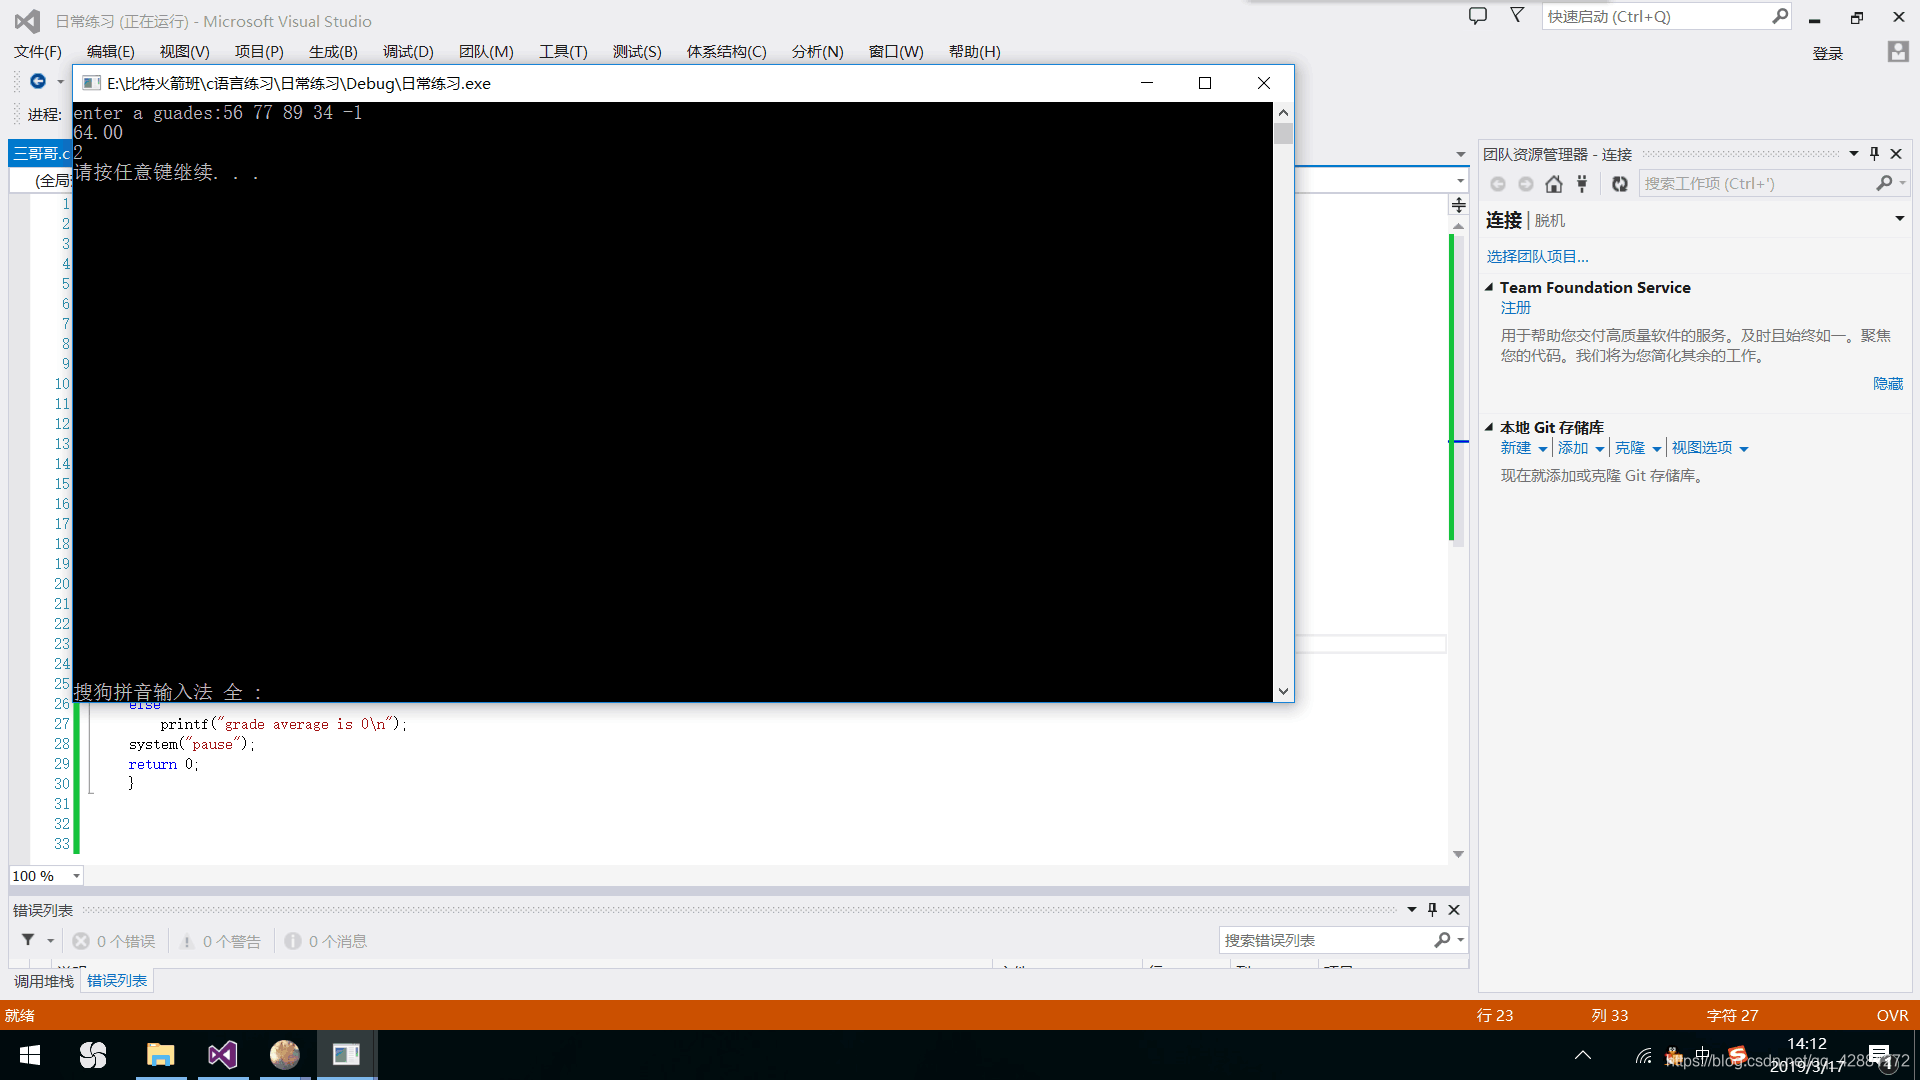Click the Sogou input method tray icon
Image resolution: width=1920 pixels, height=1080 pixels.
coord(1738,1055)
